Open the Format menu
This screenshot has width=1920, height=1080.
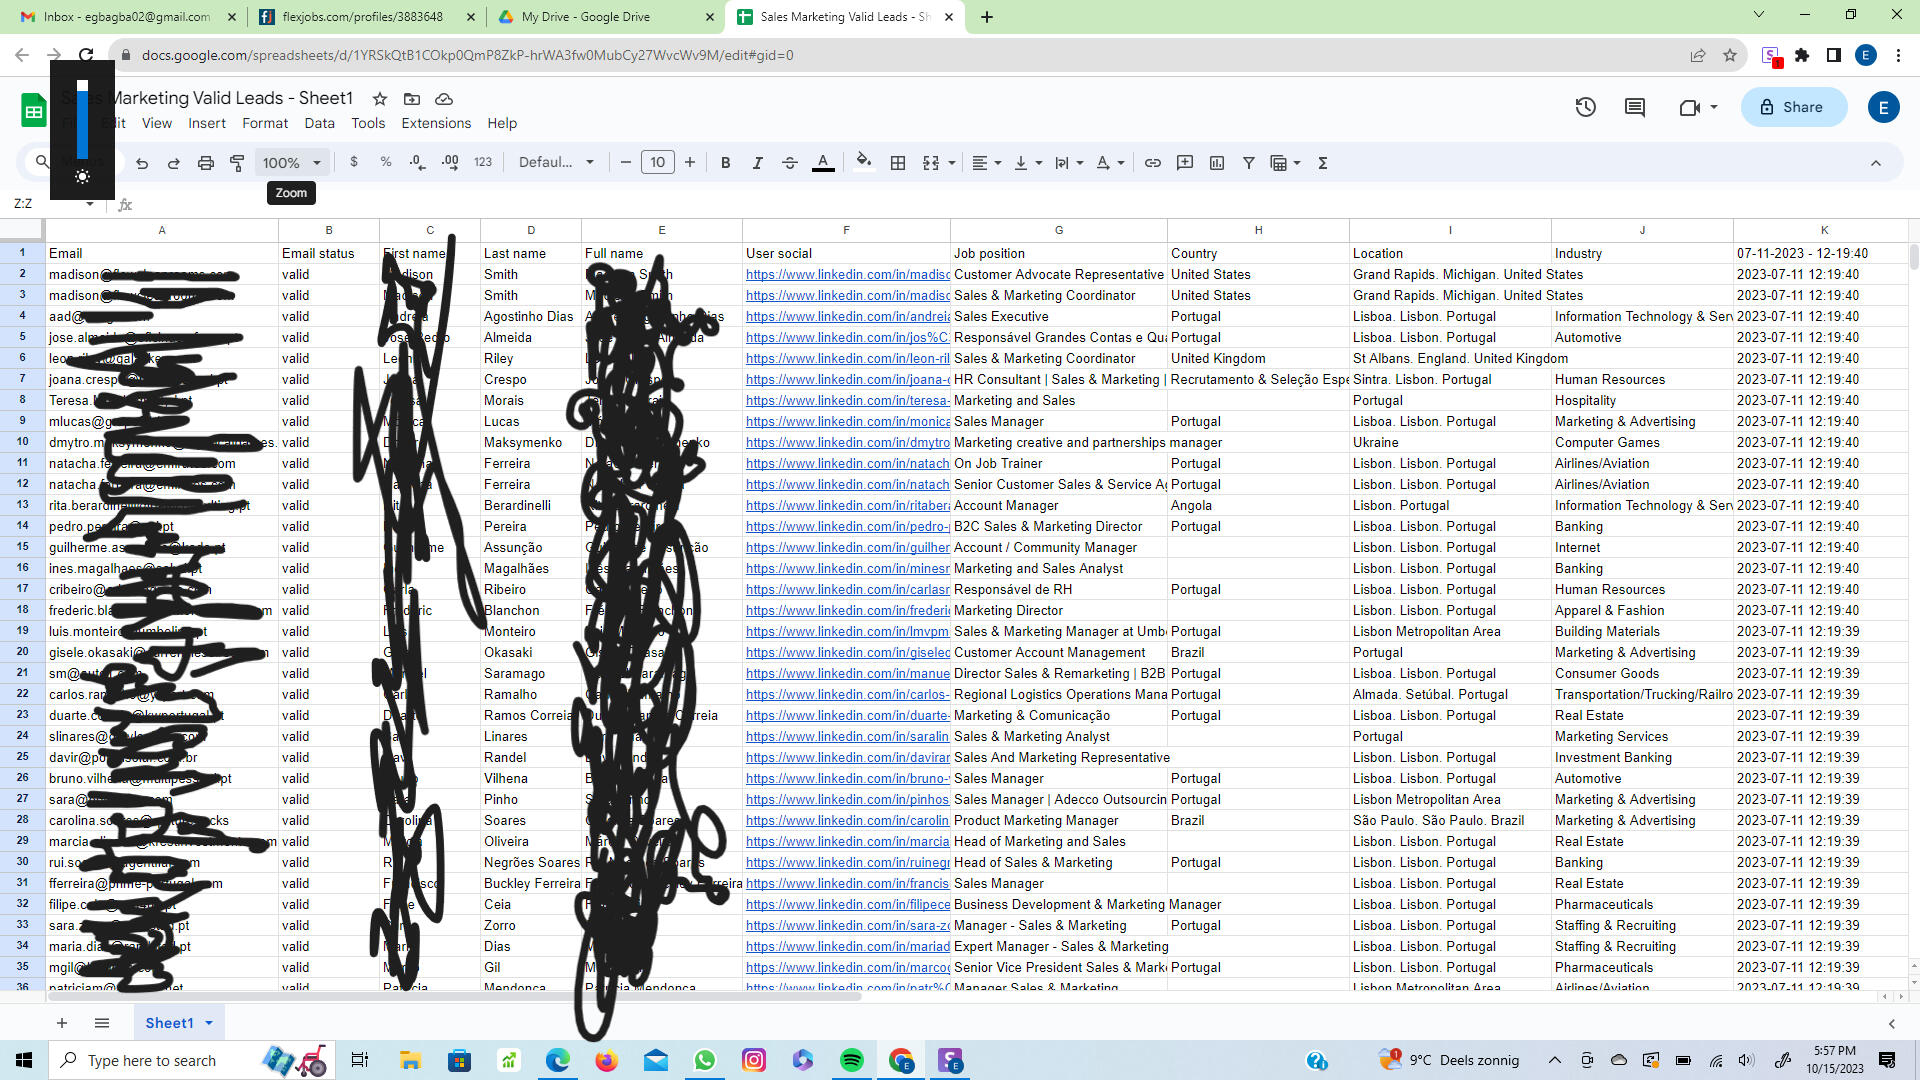coord(265,123)
